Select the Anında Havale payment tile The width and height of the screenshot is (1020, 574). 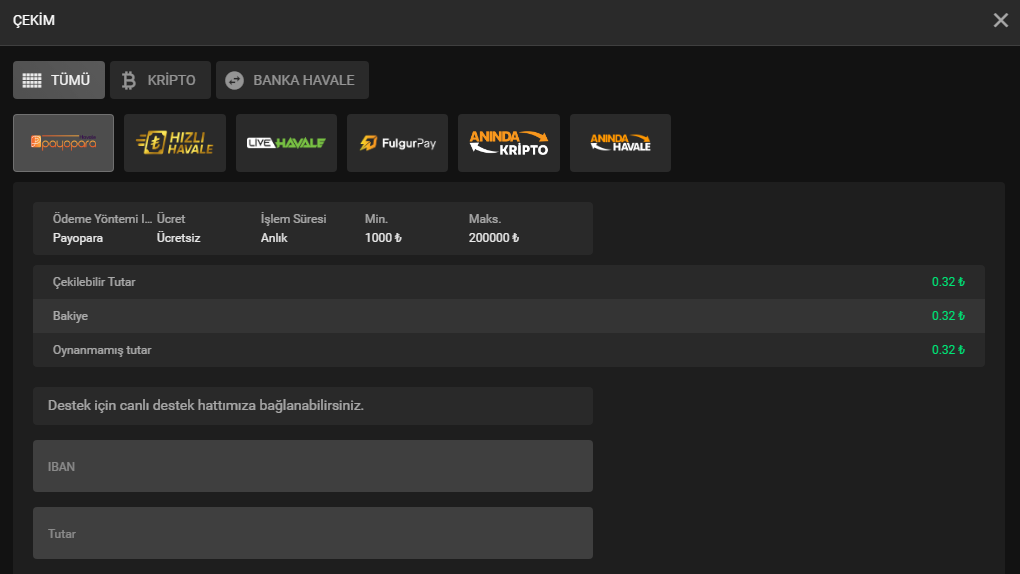click(620, 143)
